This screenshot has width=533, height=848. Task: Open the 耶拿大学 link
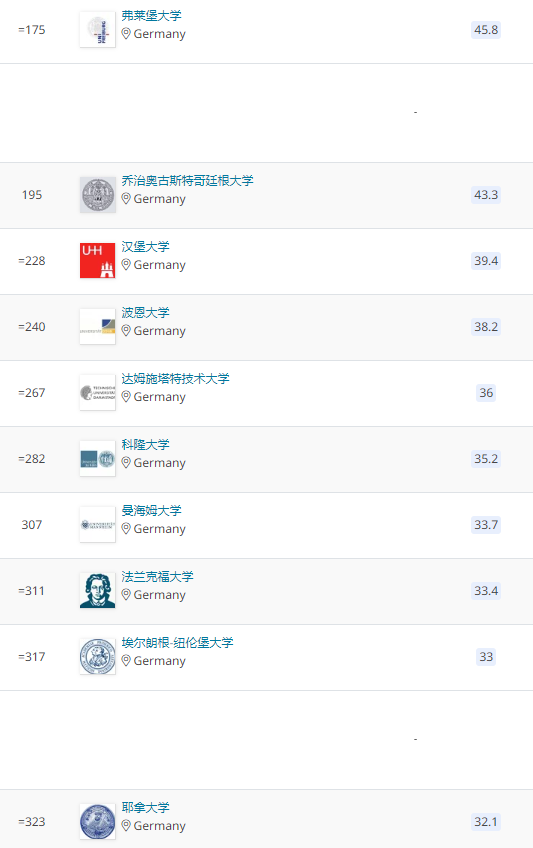pyautogui.click(x=145, y=807)
